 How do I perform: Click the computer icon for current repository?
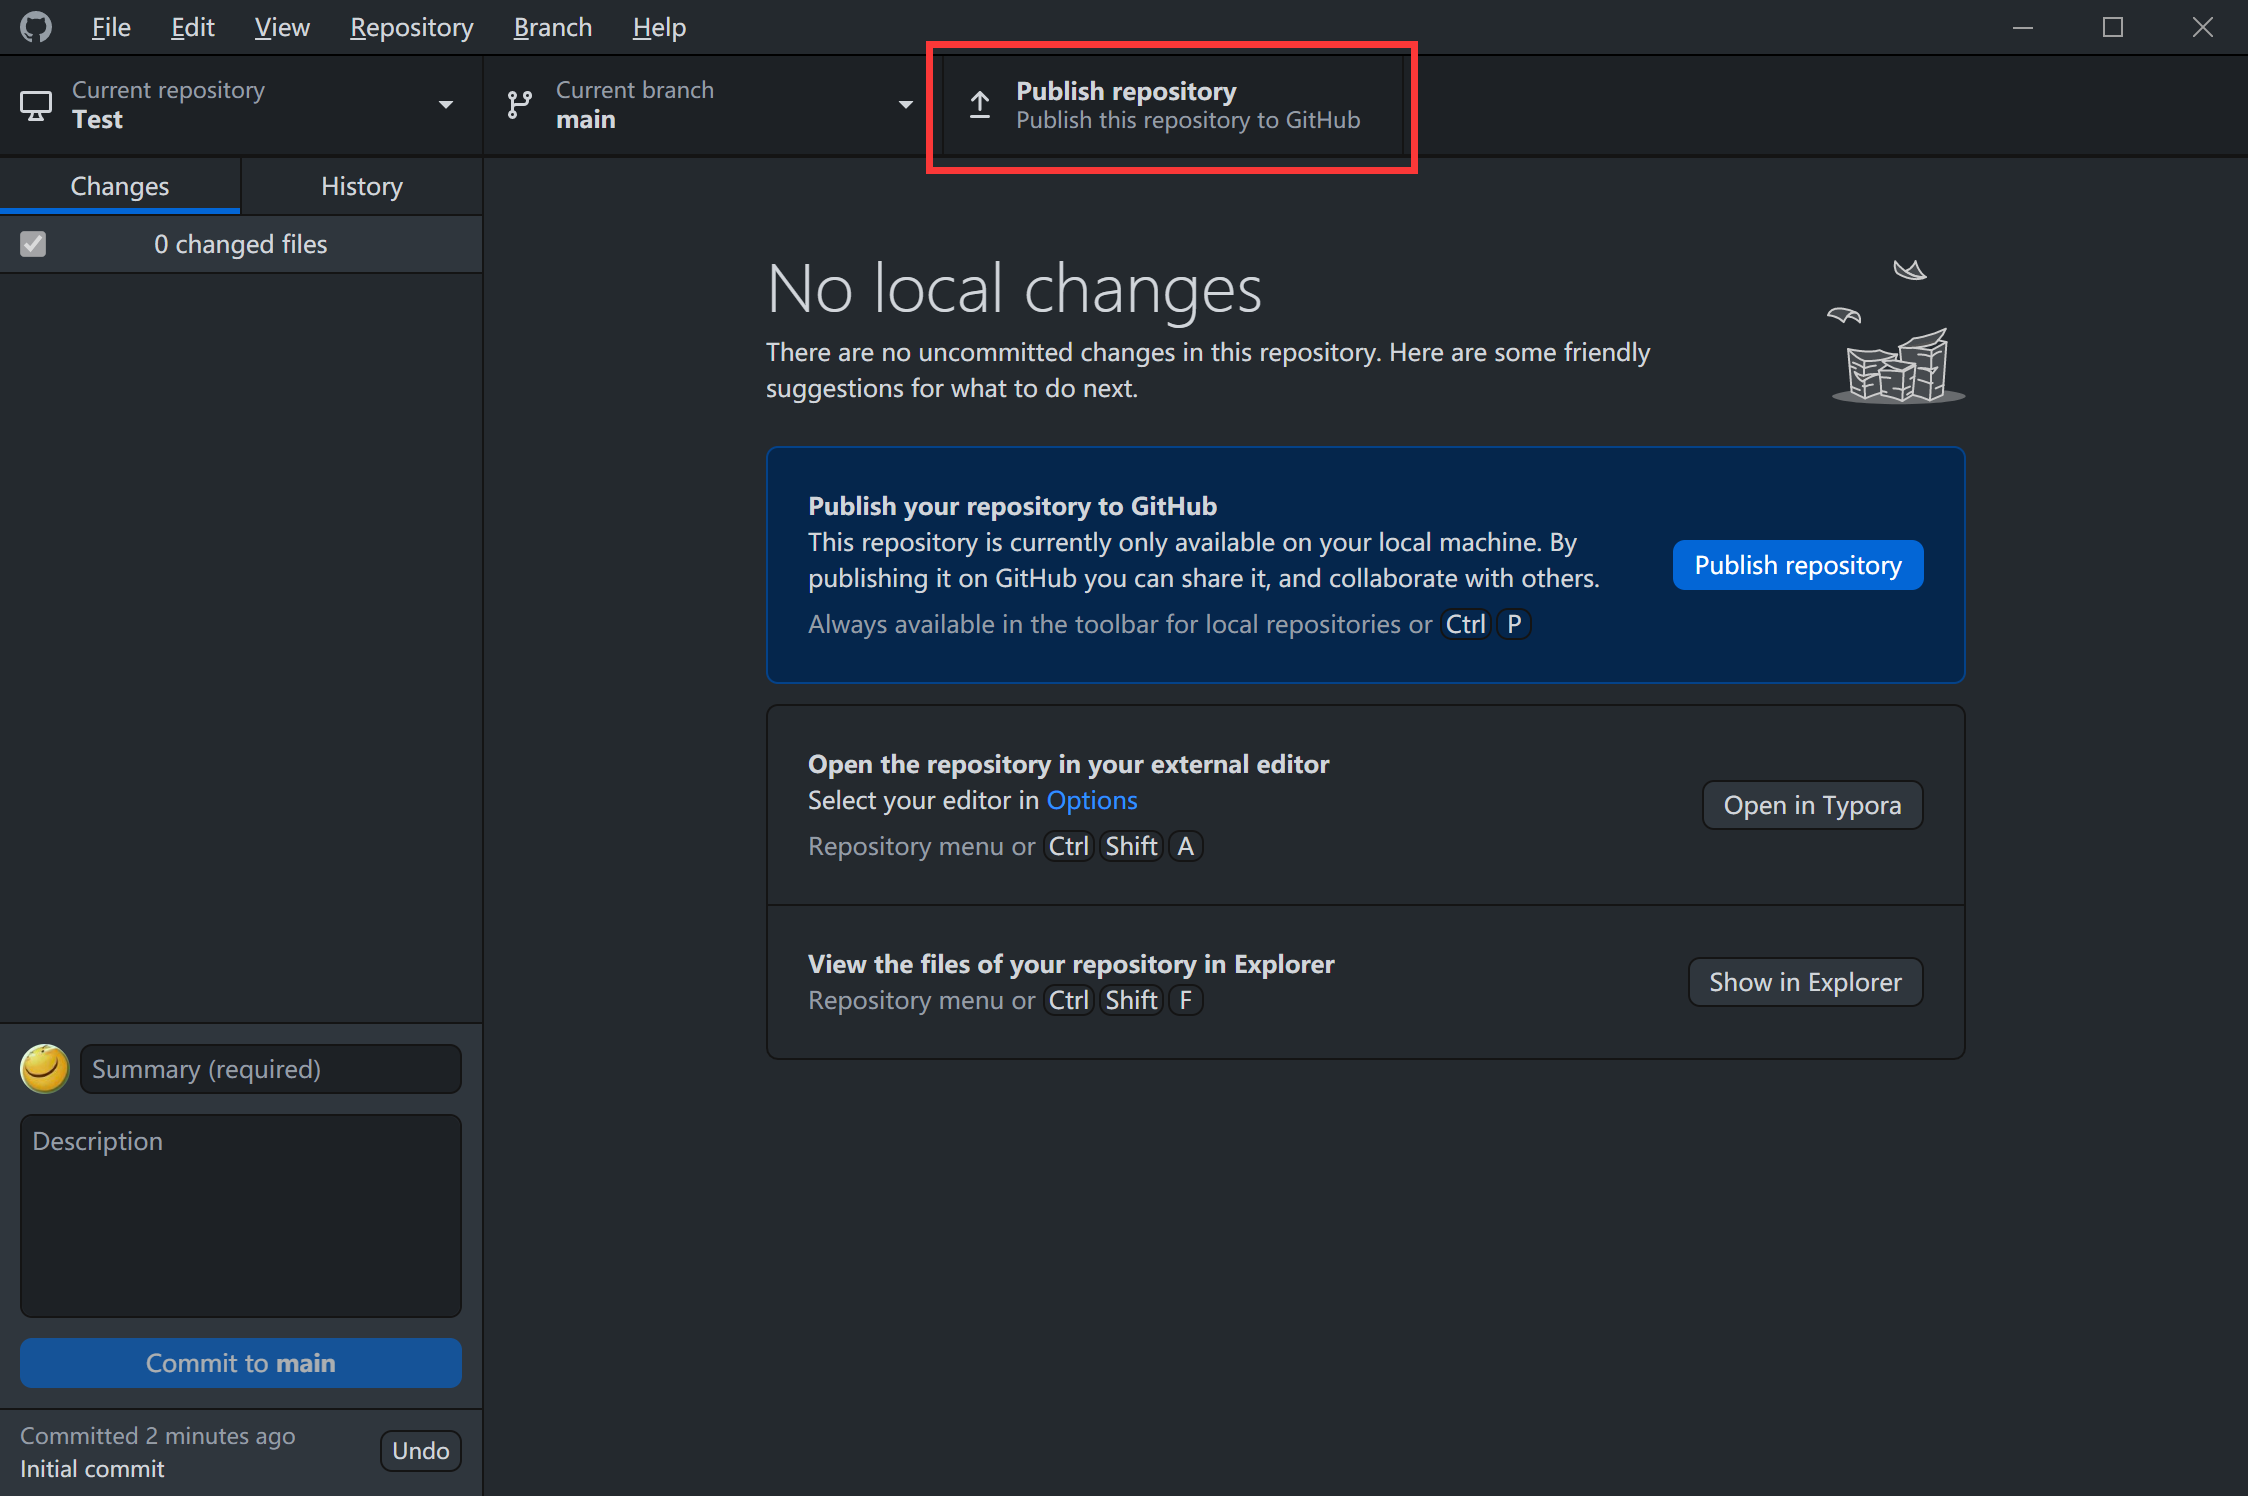coord(36,105)
